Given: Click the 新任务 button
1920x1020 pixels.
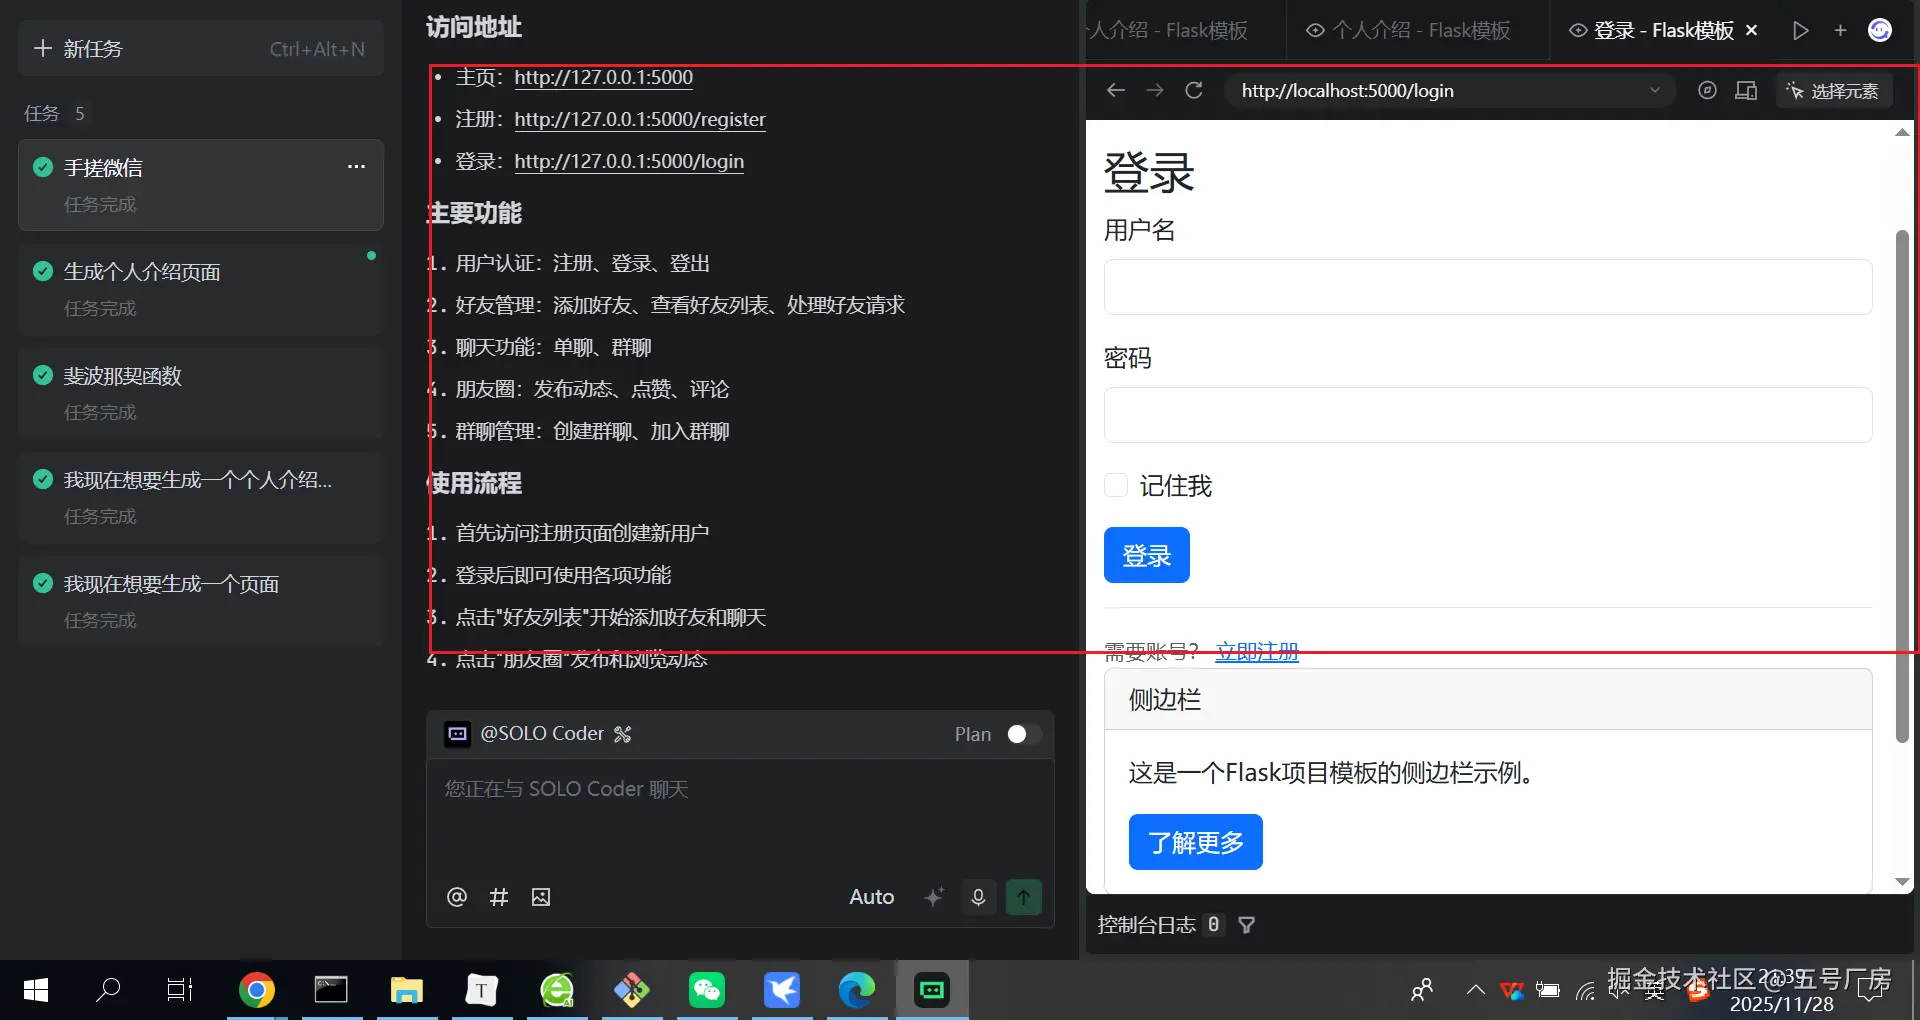Looking at the screenshot, I should (201, 48).
